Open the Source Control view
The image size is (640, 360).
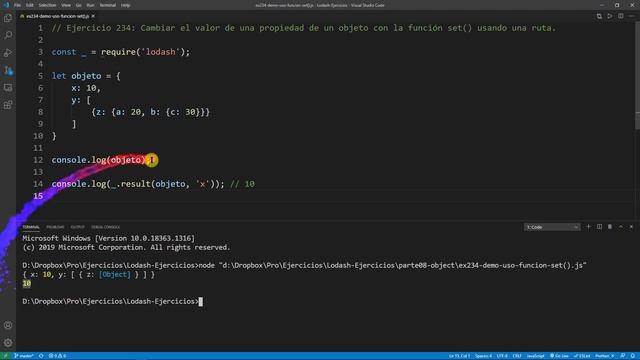click(8, 70)
